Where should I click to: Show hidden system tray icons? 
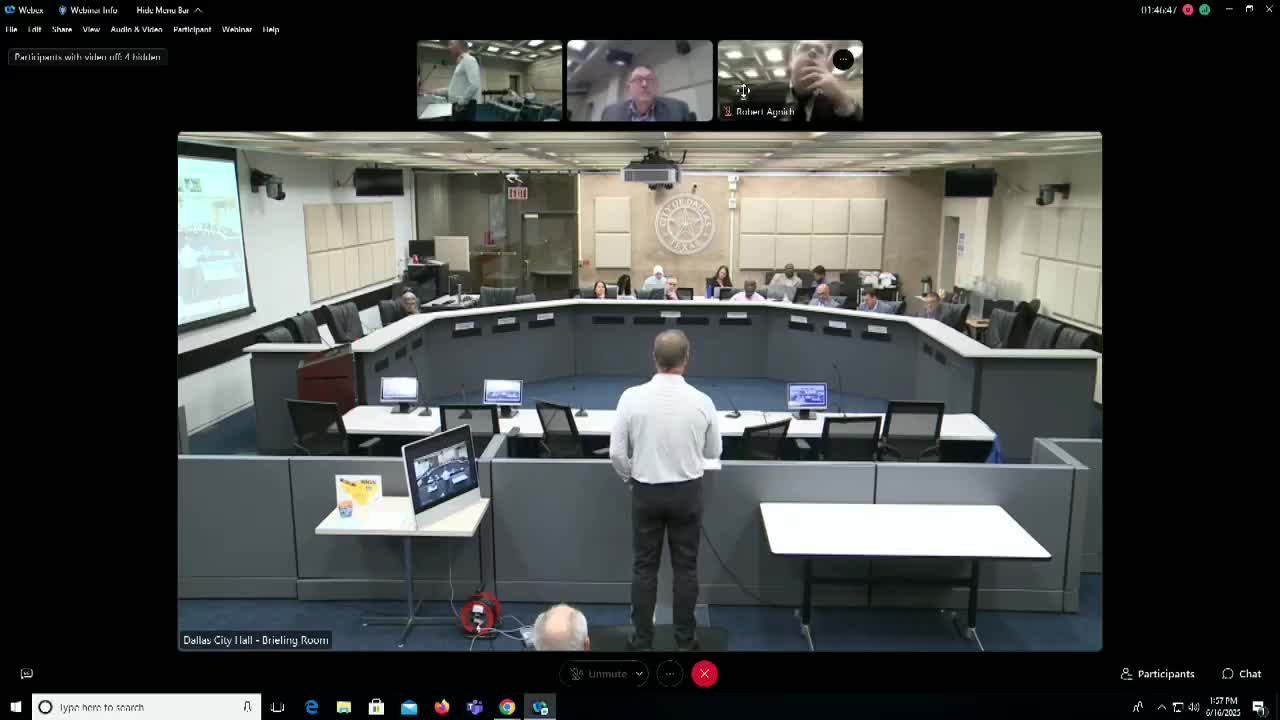pyautogui.click(x=1161, y=707)
